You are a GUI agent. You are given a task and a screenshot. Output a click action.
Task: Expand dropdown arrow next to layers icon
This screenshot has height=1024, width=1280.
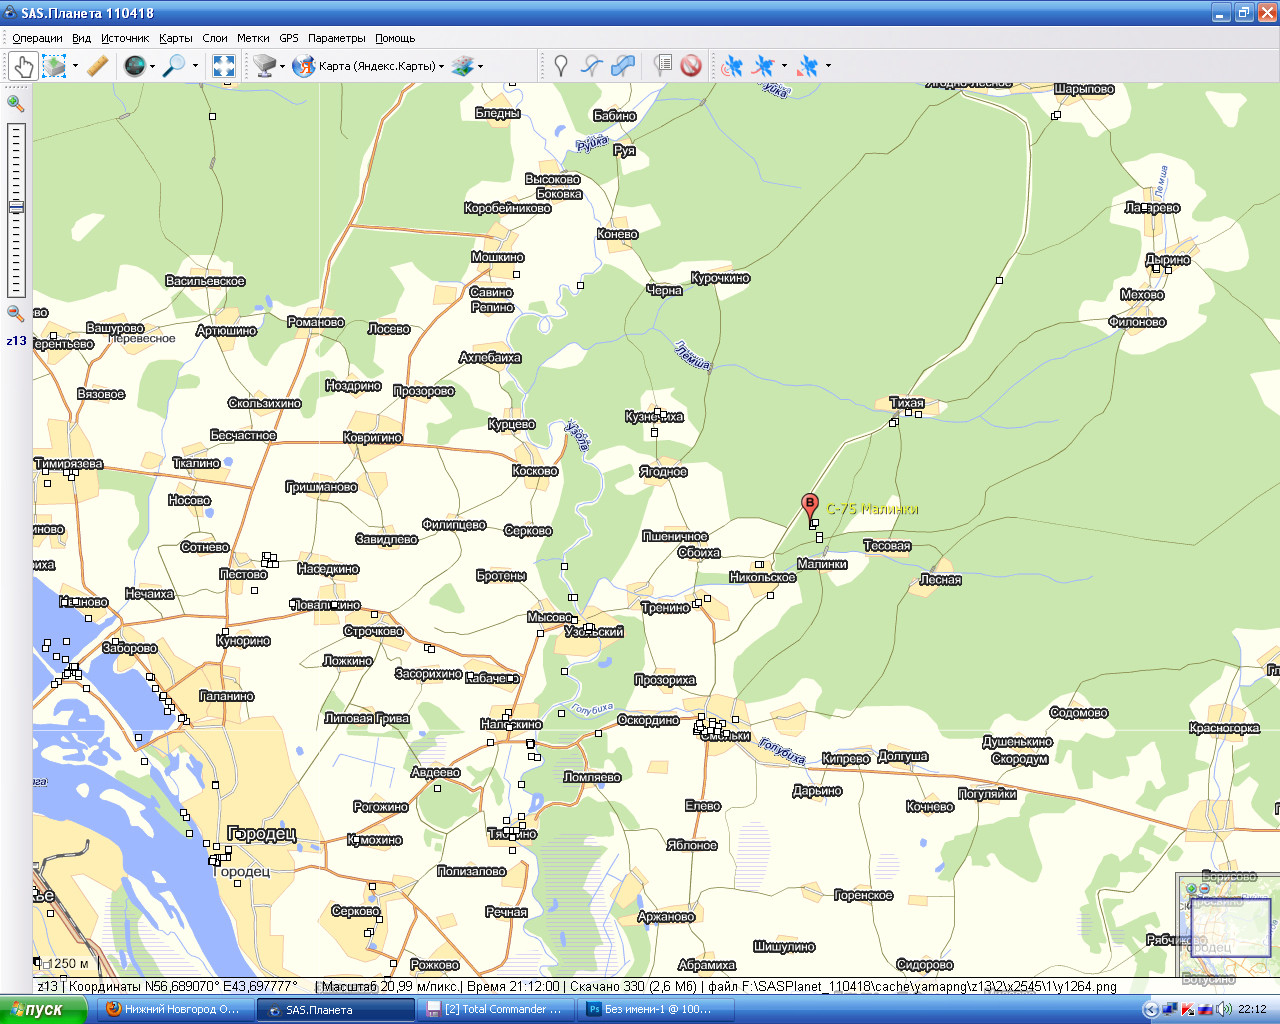click(480, 67)
